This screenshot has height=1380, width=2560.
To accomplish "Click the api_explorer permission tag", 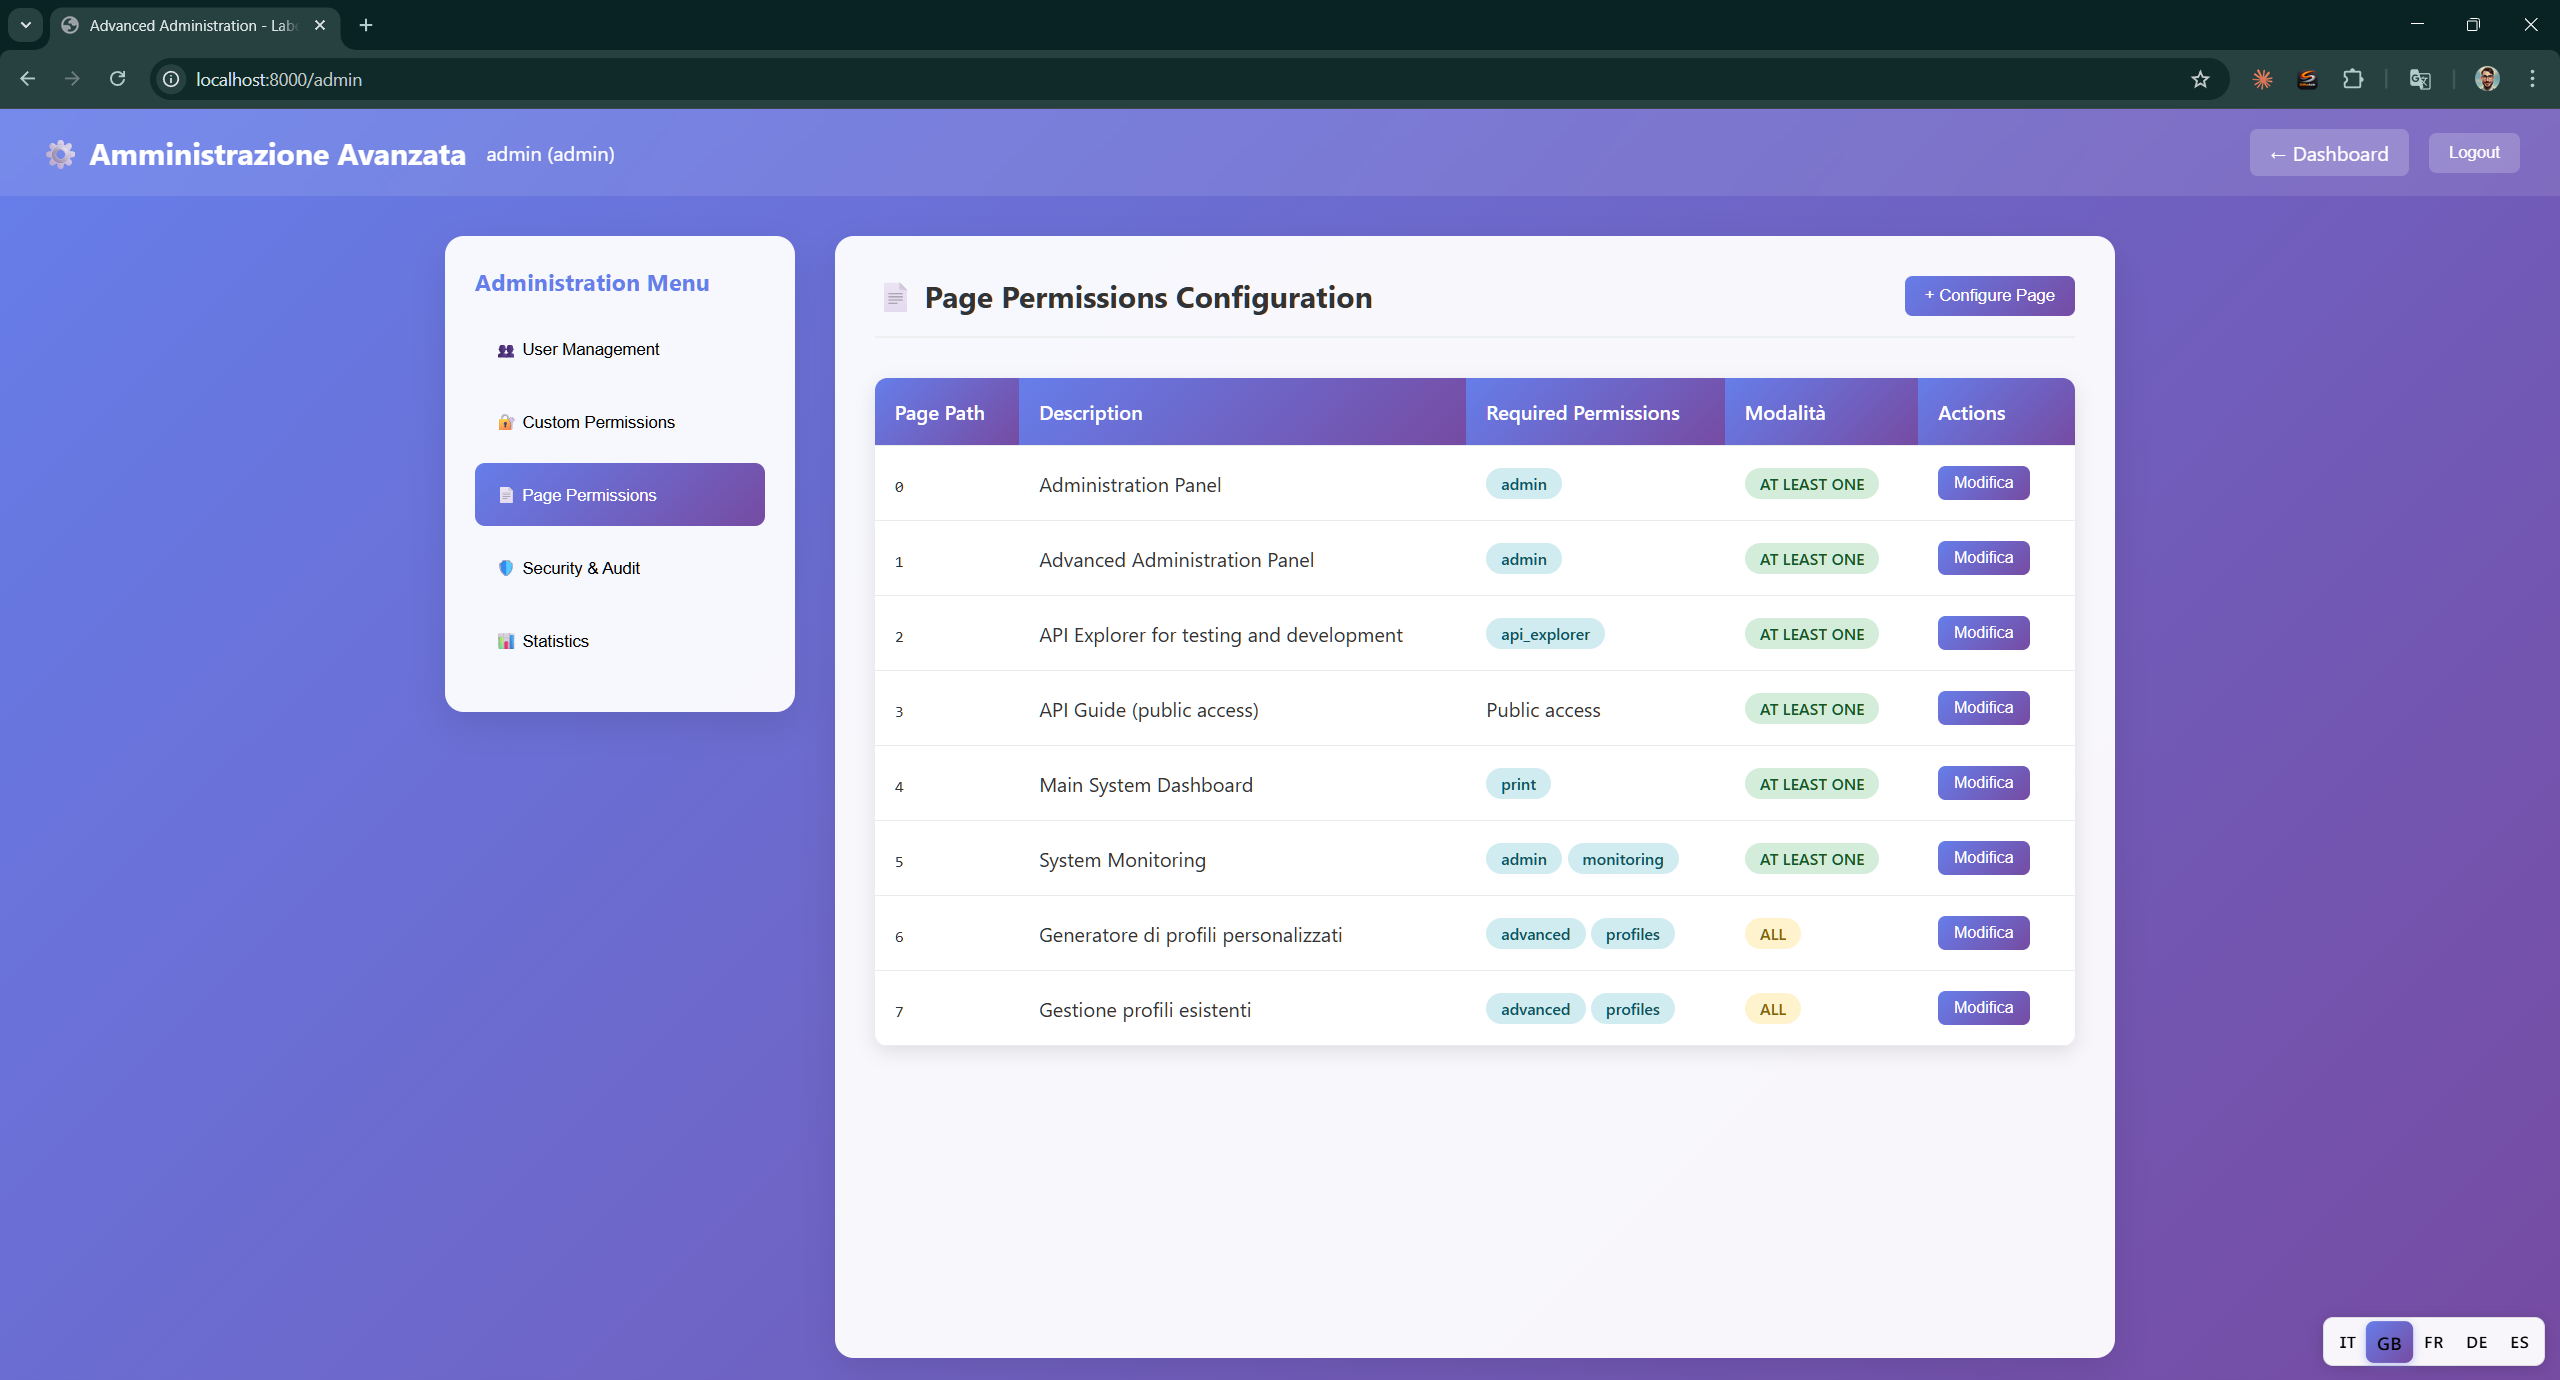I will tap(1545, 634).
